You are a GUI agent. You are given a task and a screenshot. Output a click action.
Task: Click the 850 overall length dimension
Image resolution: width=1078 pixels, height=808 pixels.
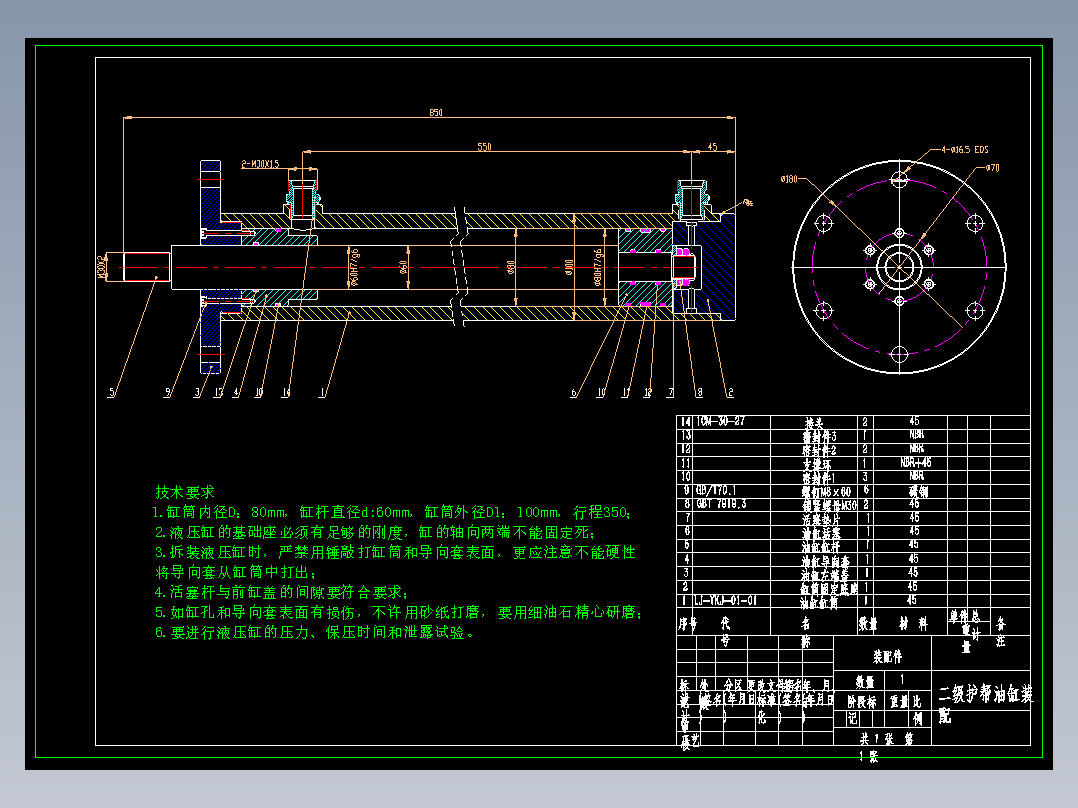pyautogui.click(x=436, y=112)
